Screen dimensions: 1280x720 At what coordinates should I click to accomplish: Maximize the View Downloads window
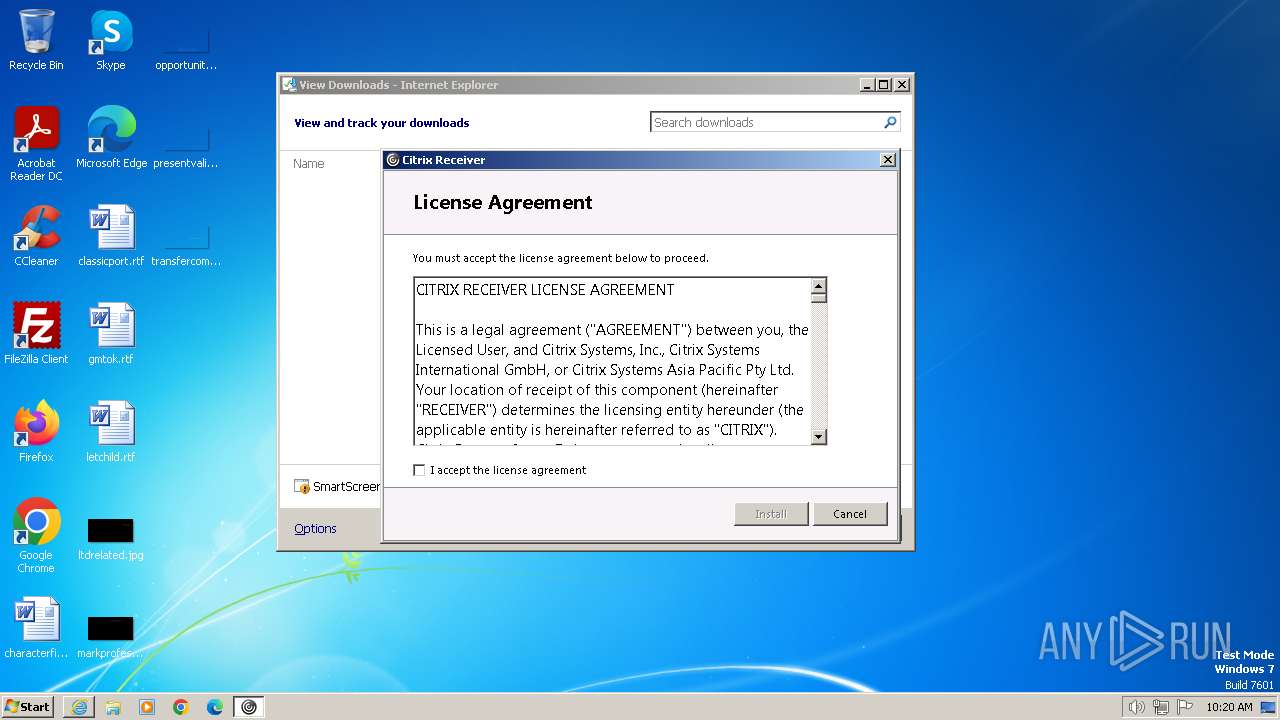[883, 85]
